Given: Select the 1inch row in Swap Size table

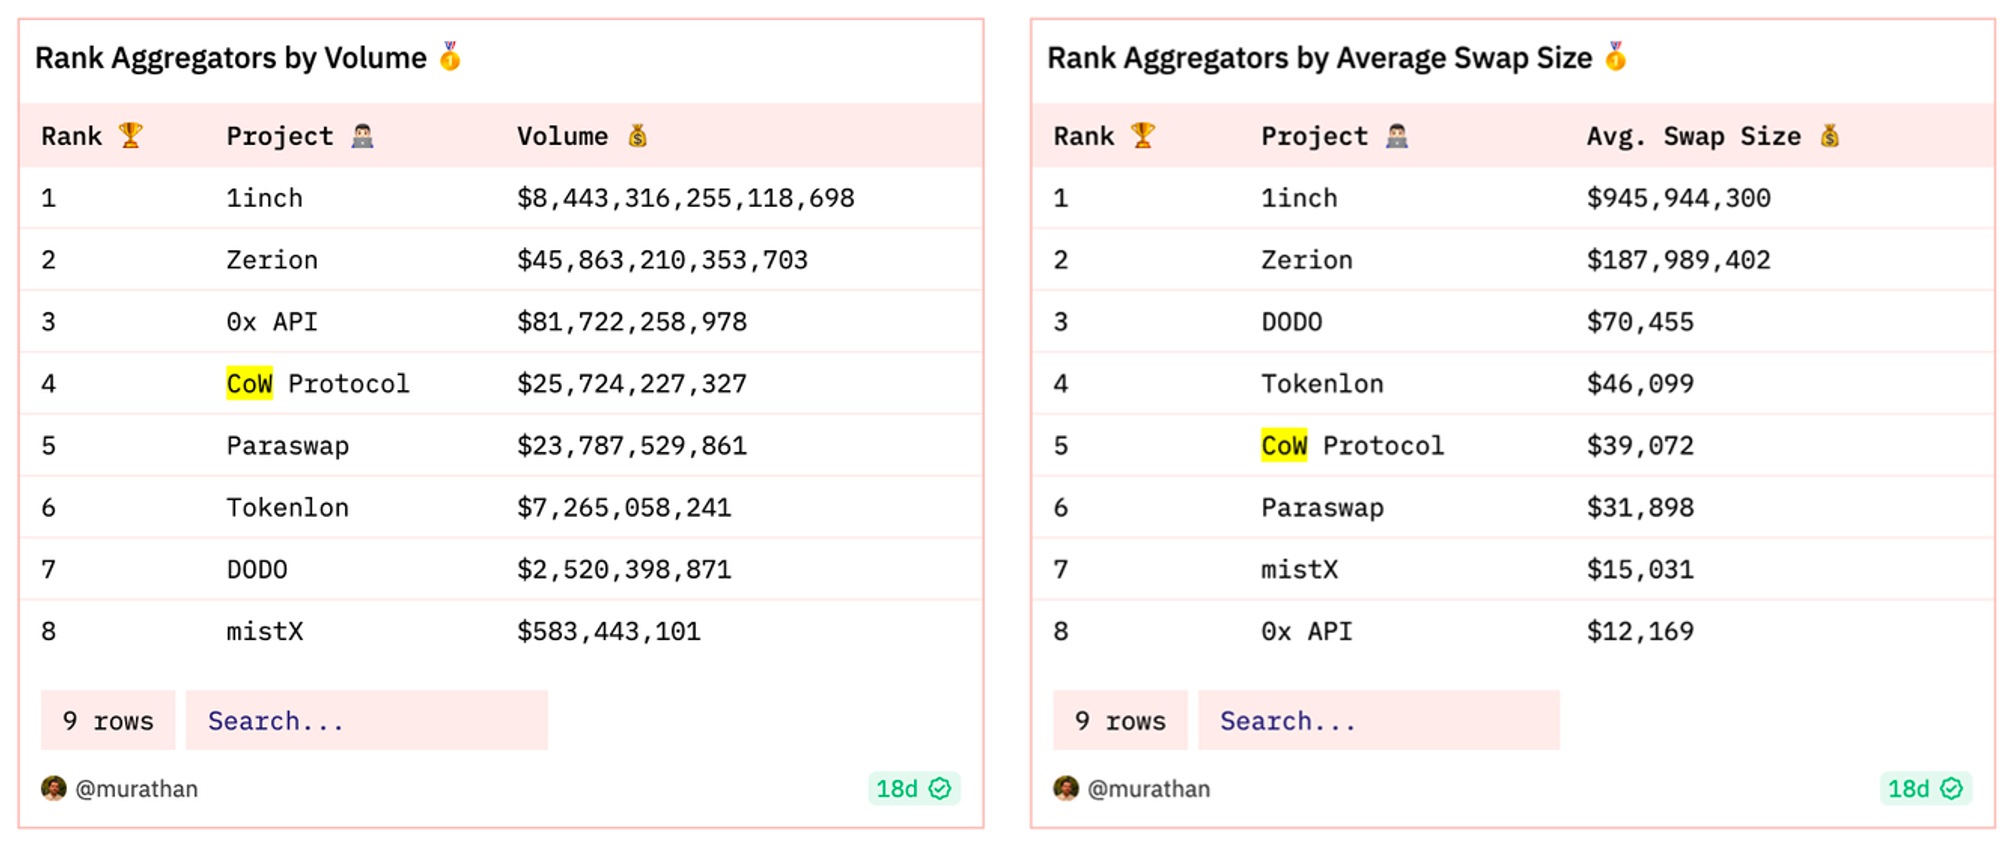Looking at the screenshot, I should [x=1298, y=198].
